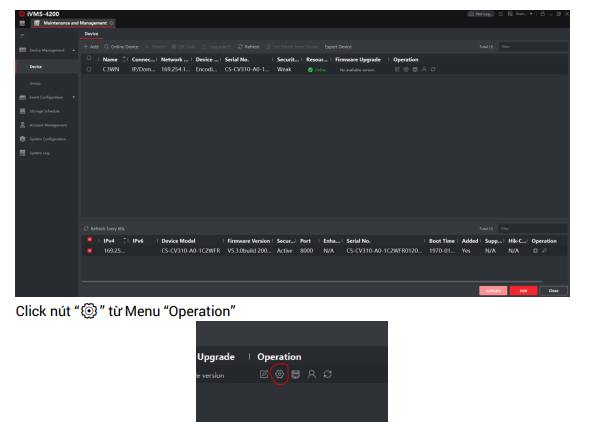
Task: Click Export Device in the toolbar
Action: [x=338, y=47]
